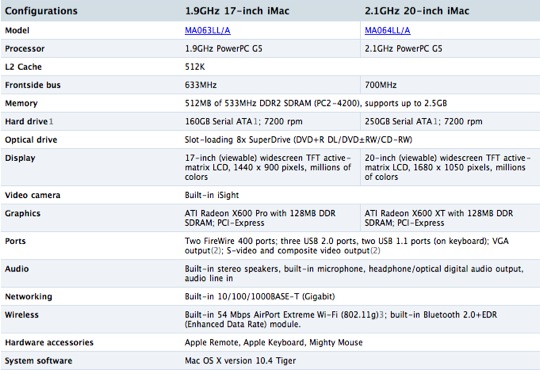Select the Frontside bus row label
Image resolution: width=540 pixels, height=370 pixels.
coord(33,85)
